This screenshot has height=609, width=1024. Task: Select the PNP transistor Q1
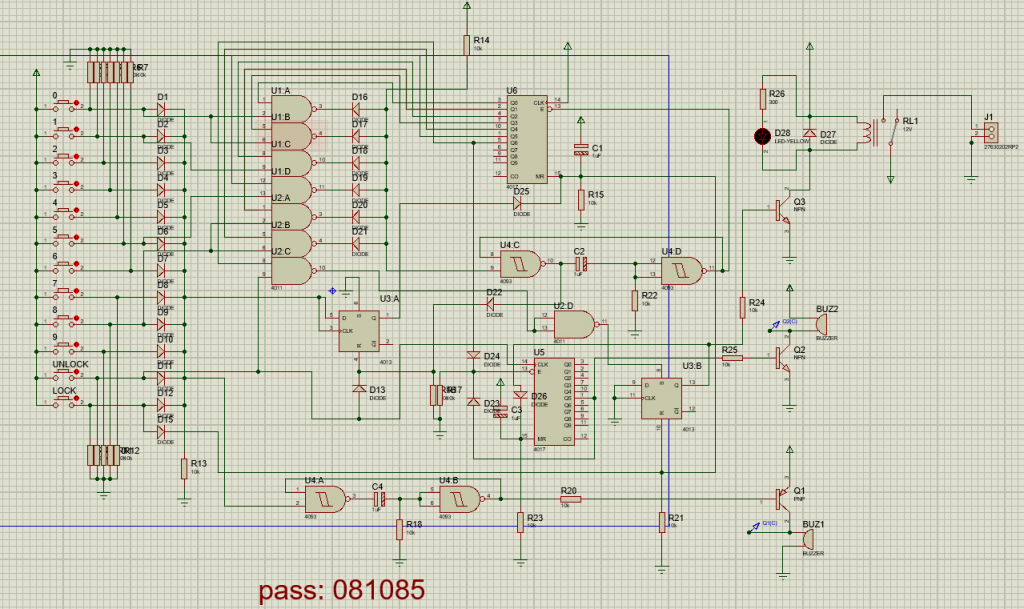click(783, 499)
